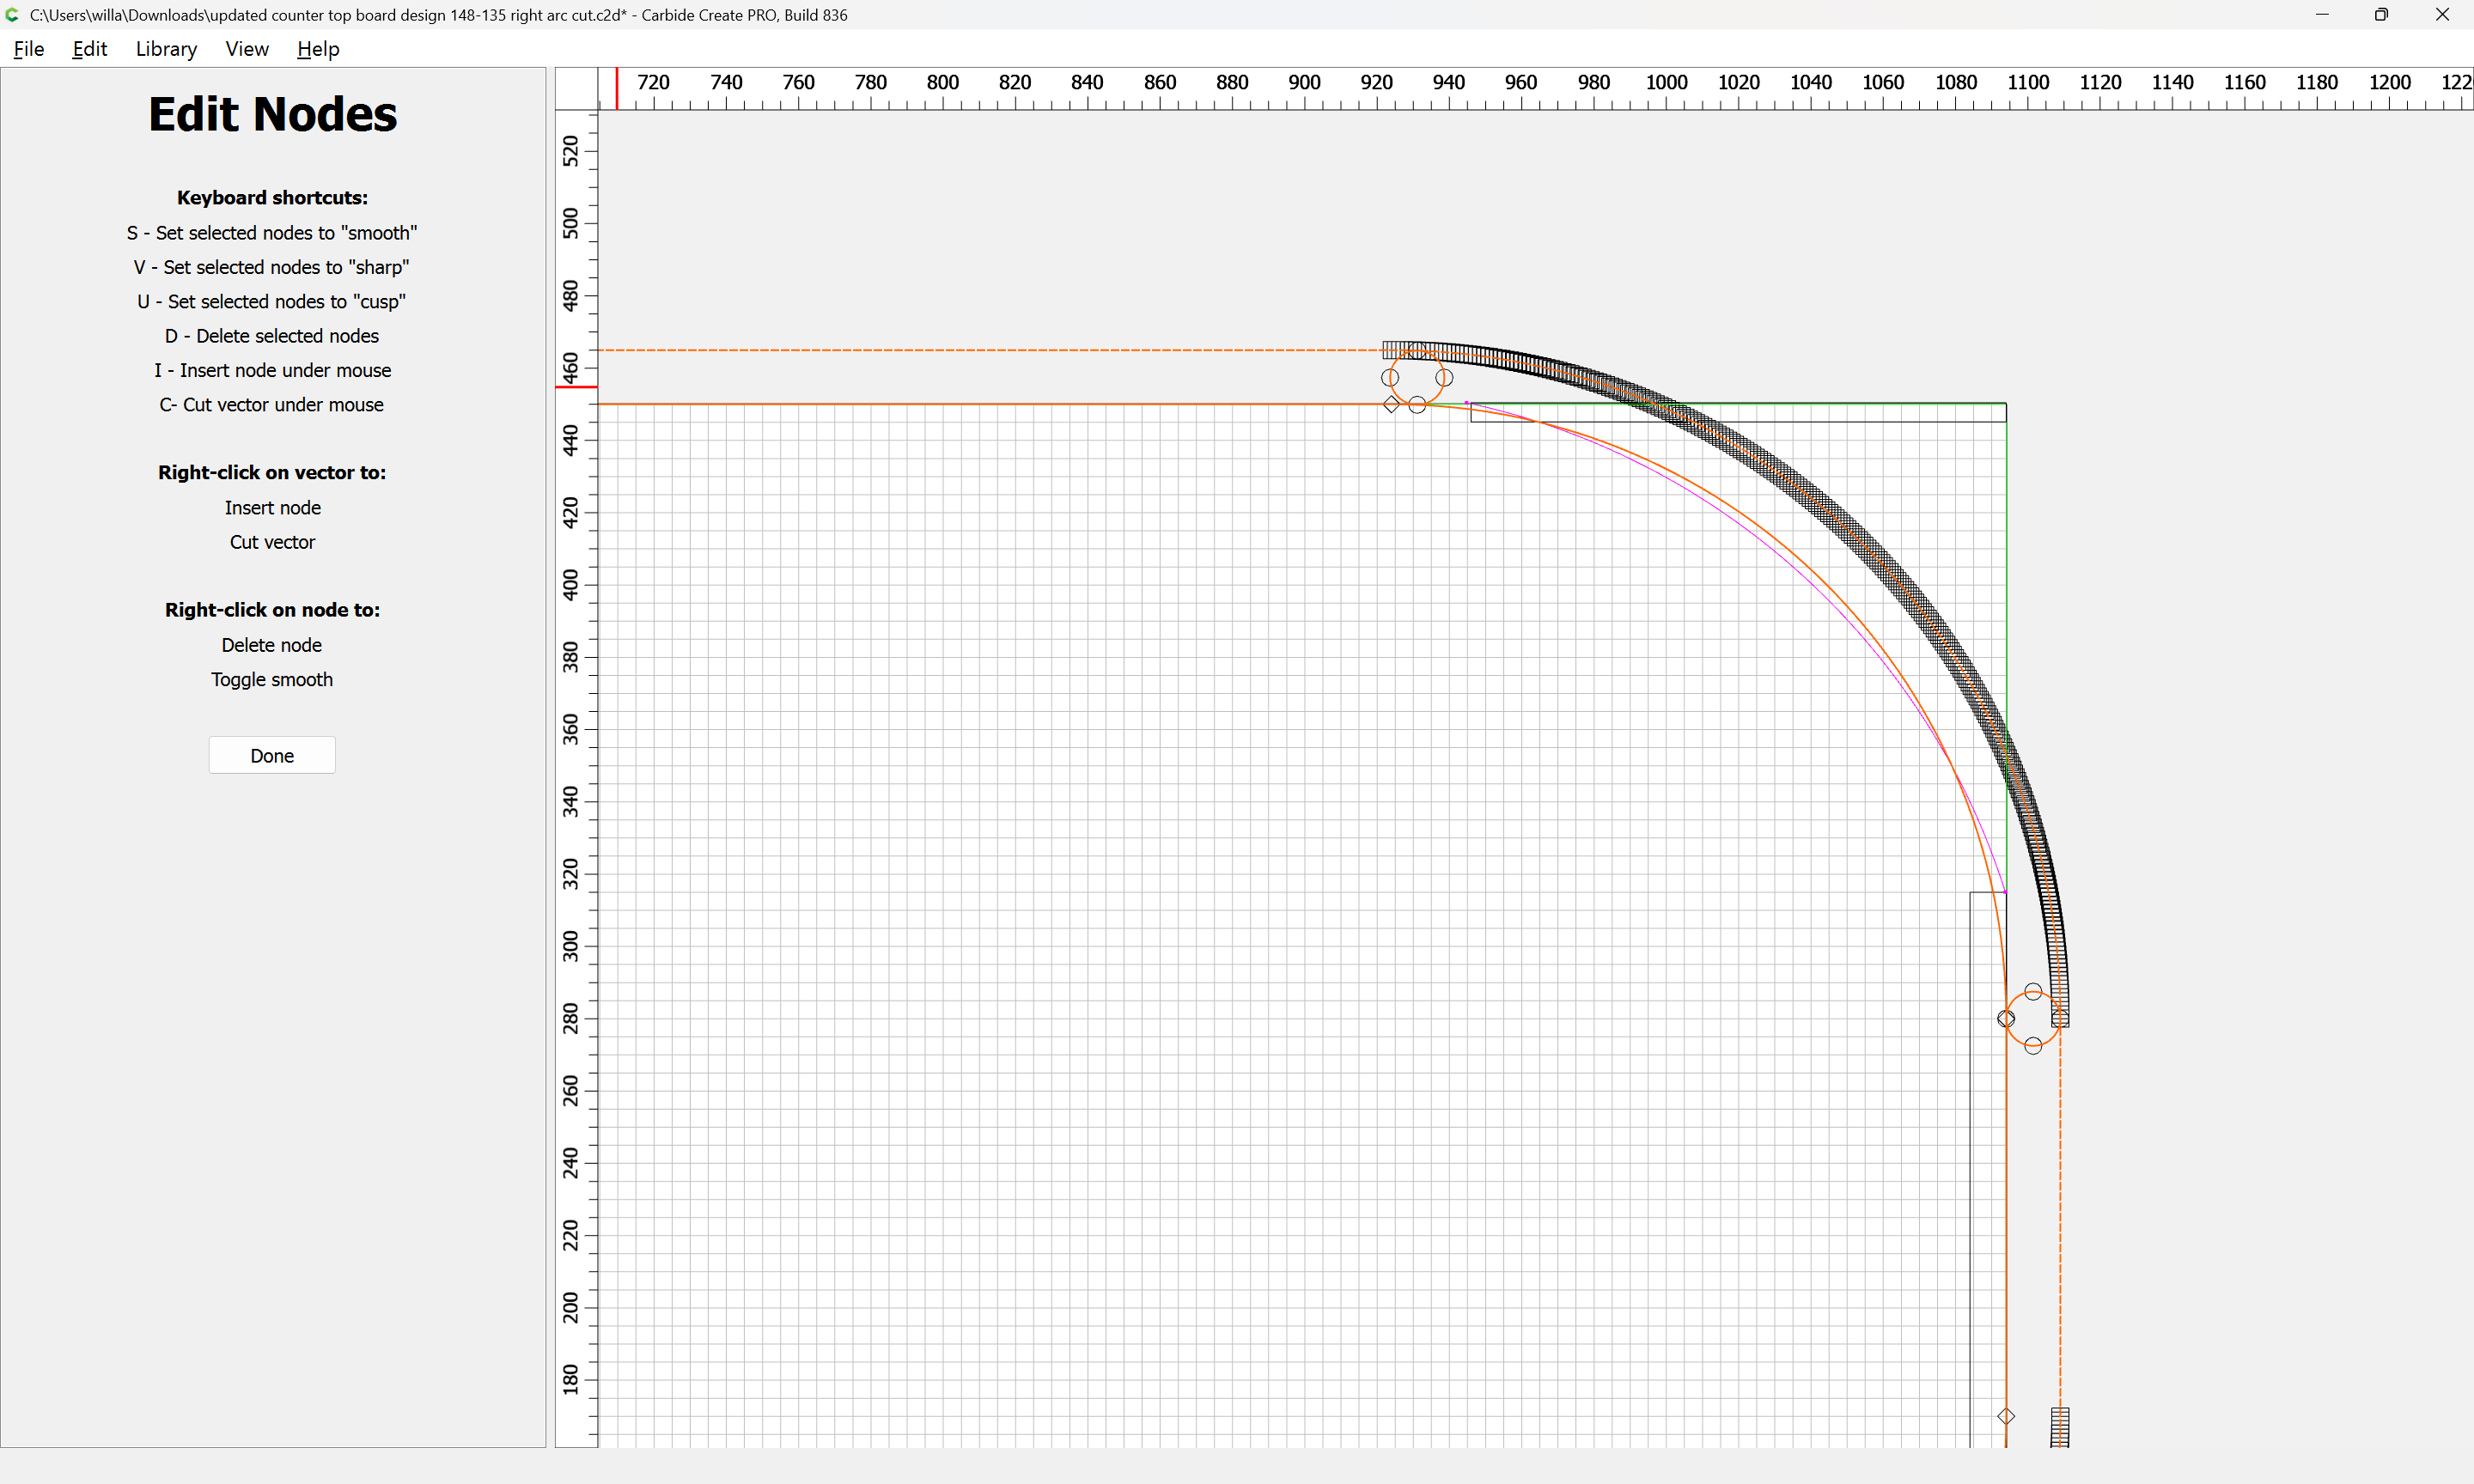The width and height of the screenshot is (2474, 1484).
Task: Click left handle of upper small orange circle
Action: coord(1390,378)
